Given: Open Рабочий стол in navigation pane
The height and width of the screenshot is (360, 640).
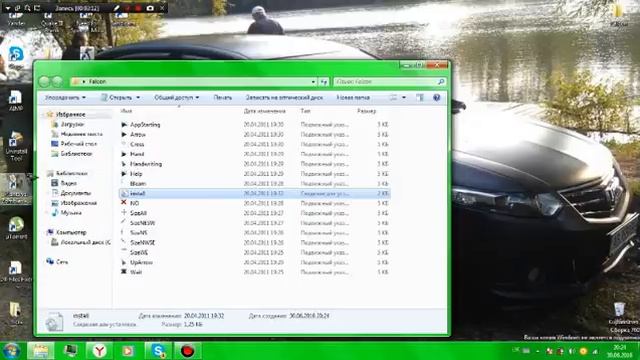Looking at the screenshot, I should [78, 144].
